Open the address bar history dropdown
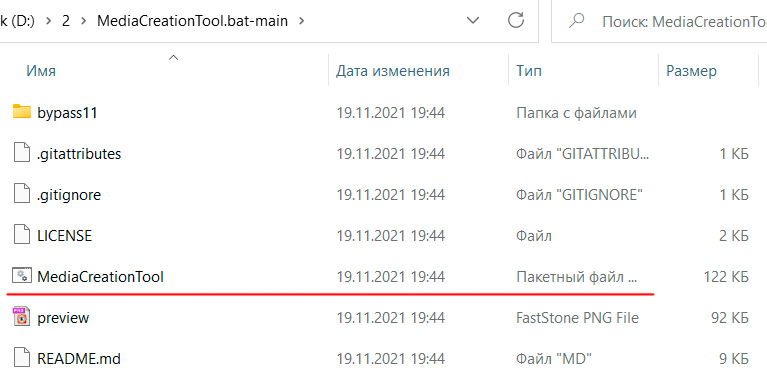The width and height of the screenshot is (767, 386). click(473, 21)
